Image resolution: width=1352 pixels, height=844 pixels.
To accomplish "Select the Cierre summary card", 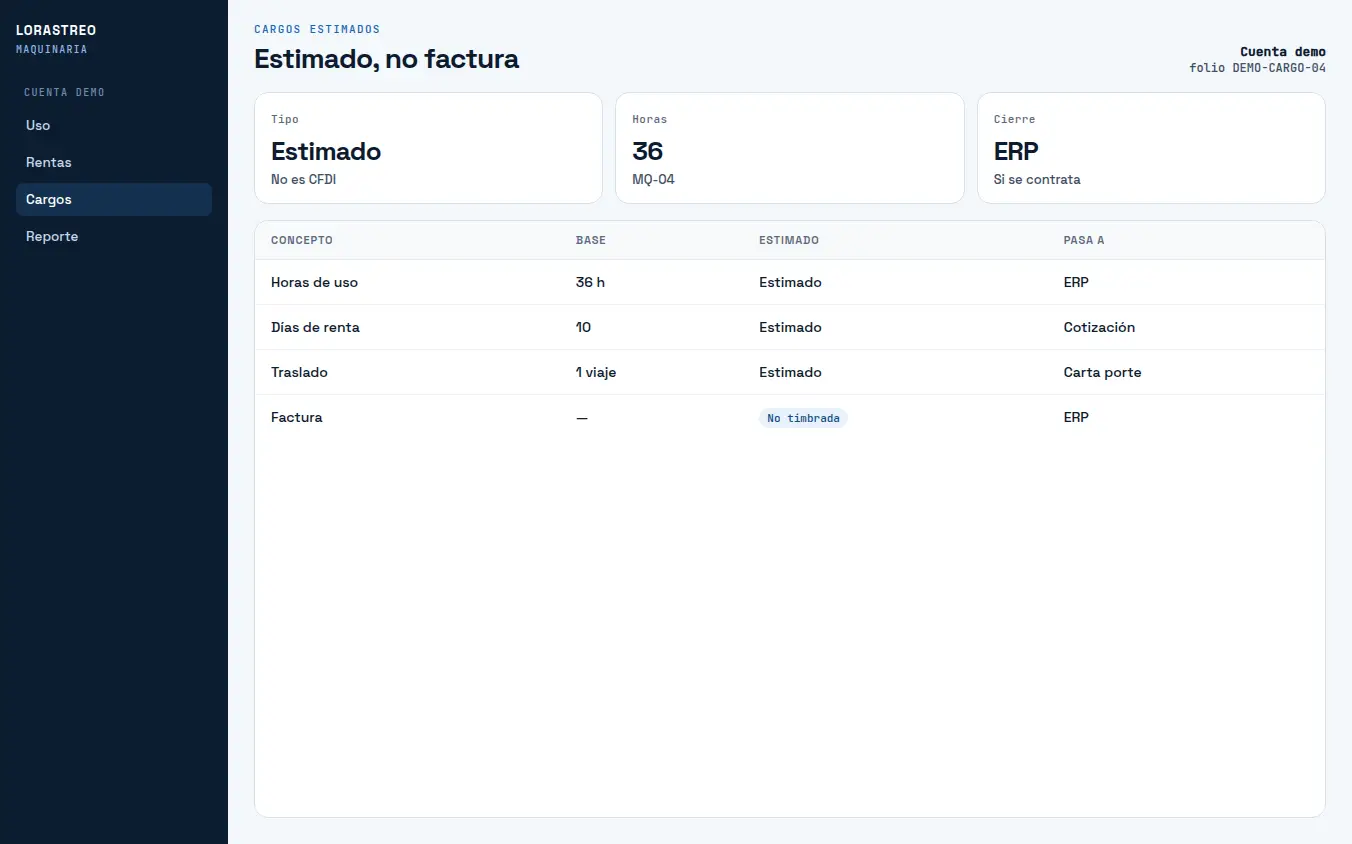I will 1151,148.
